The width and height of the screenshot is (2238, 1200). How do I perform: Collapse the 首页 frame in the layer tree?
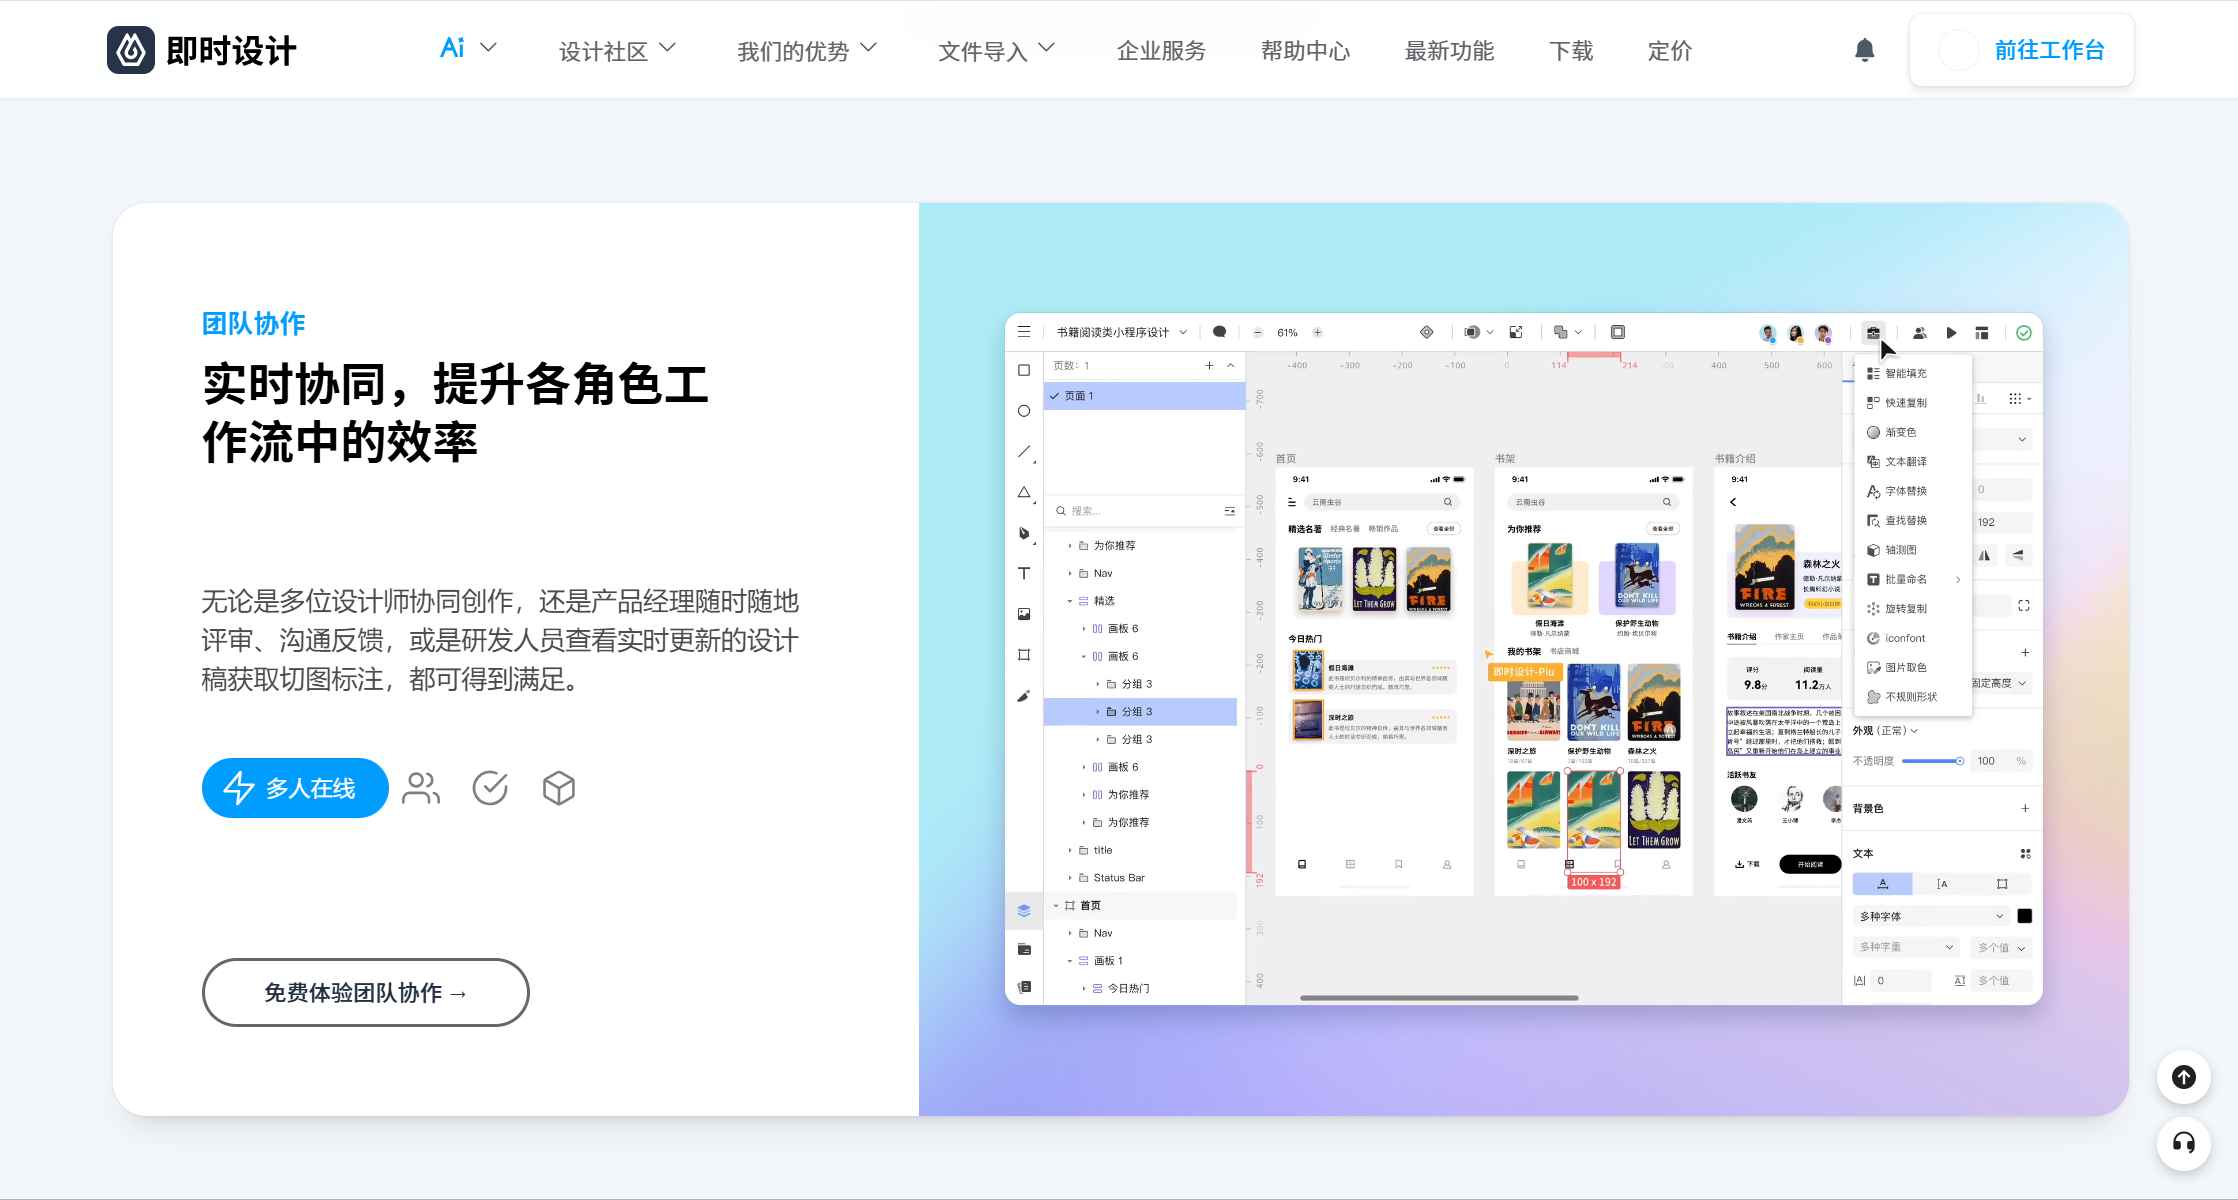tap(1055, 906)
